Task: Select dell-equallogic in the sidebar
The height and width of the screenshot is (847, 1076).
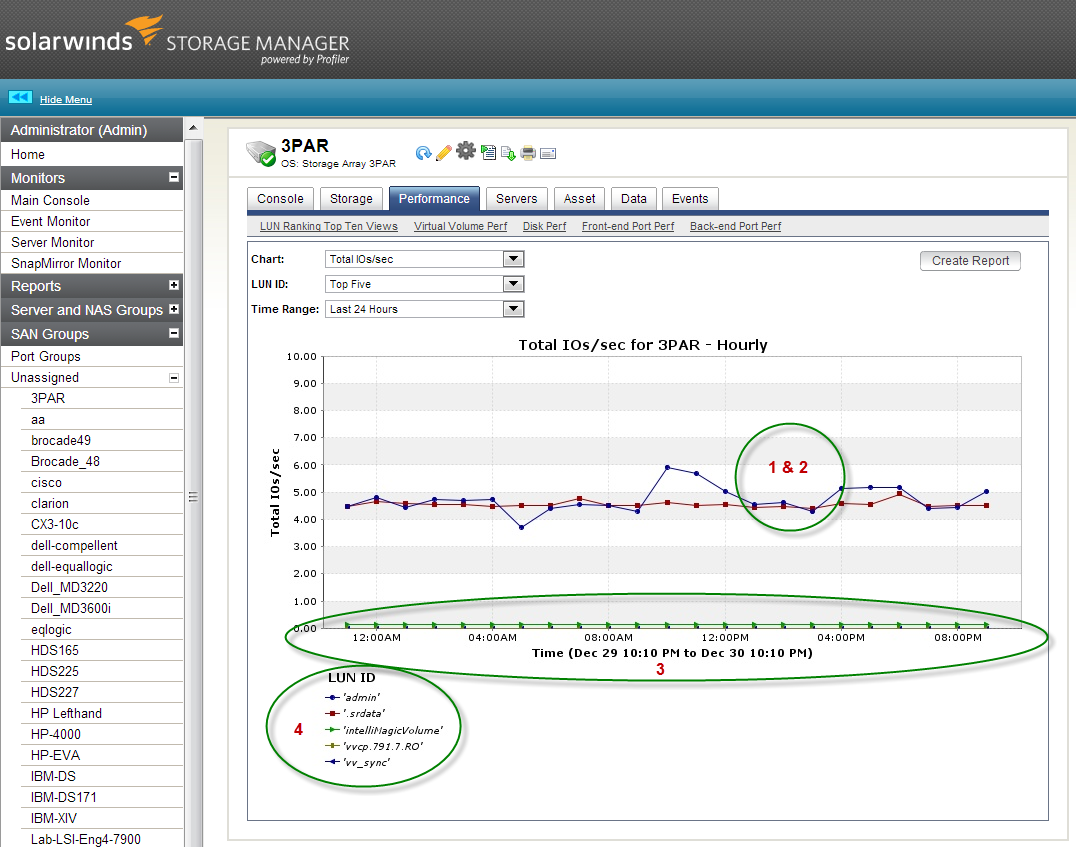Action: 102,566
